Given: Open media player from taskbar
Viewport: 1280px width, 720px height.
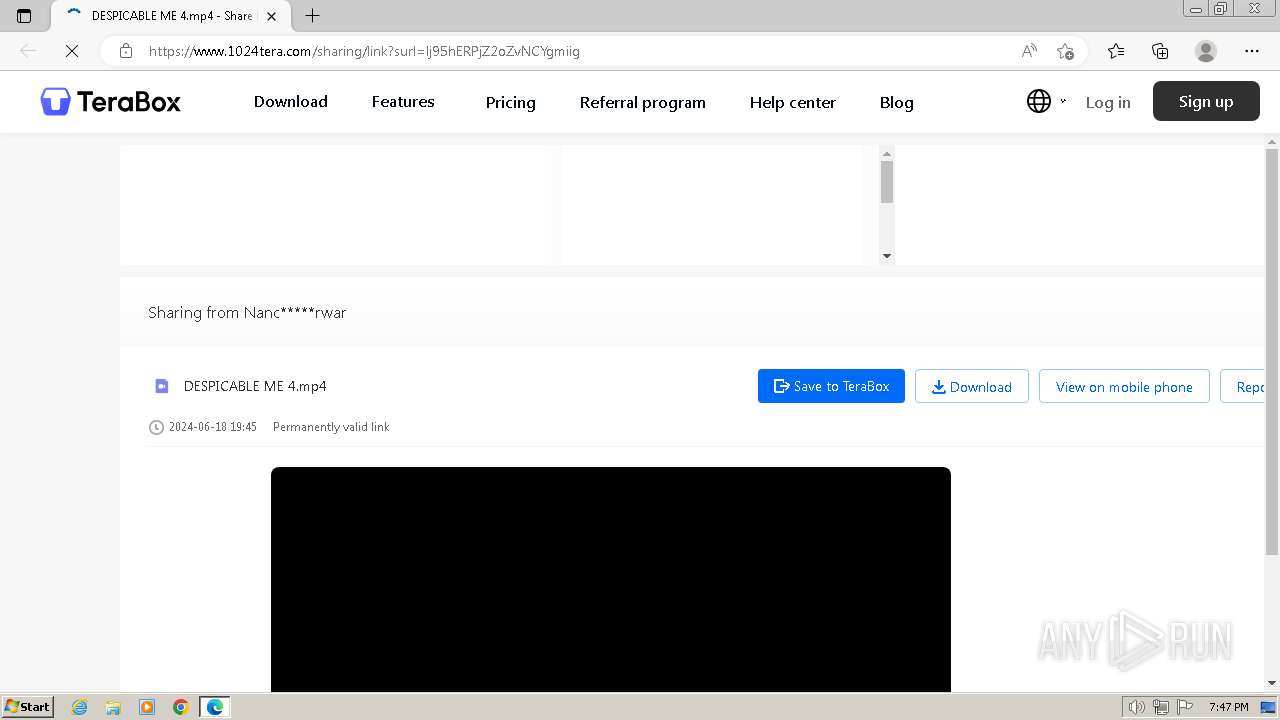Looking at the screenshot, I should [x=147, y=707].
